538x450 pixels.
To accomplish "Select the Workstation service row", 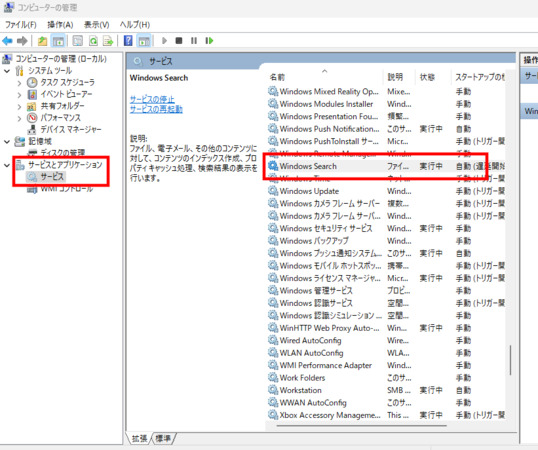I will point(386,390).
